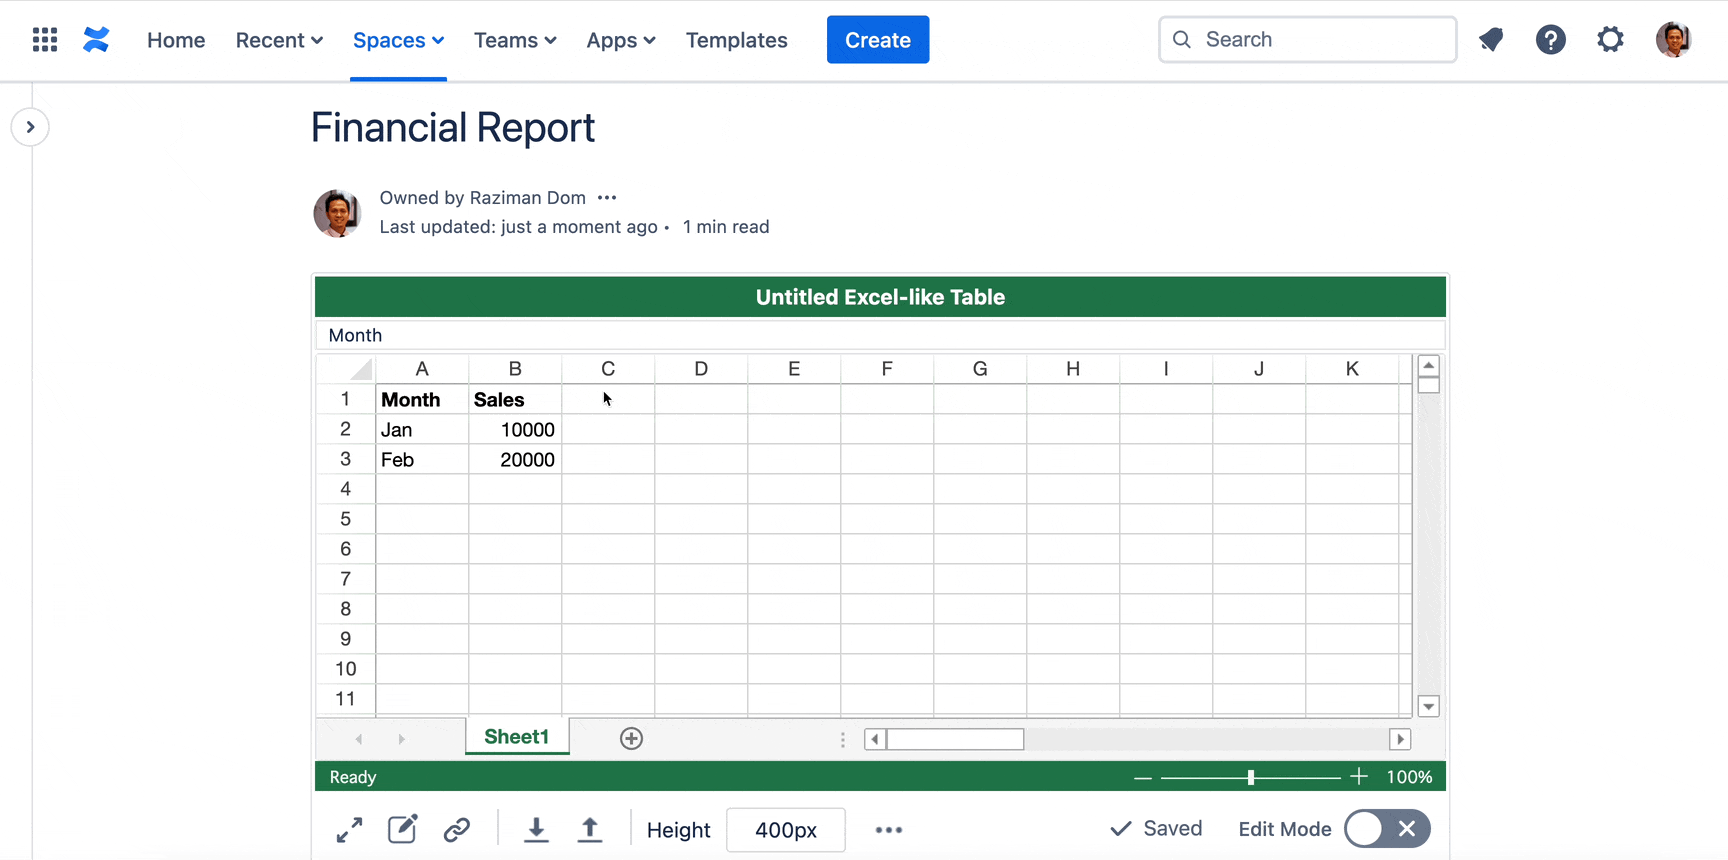Copy link with the chain icon
The height and width of the screenshot is (860, 1728).
457,829
